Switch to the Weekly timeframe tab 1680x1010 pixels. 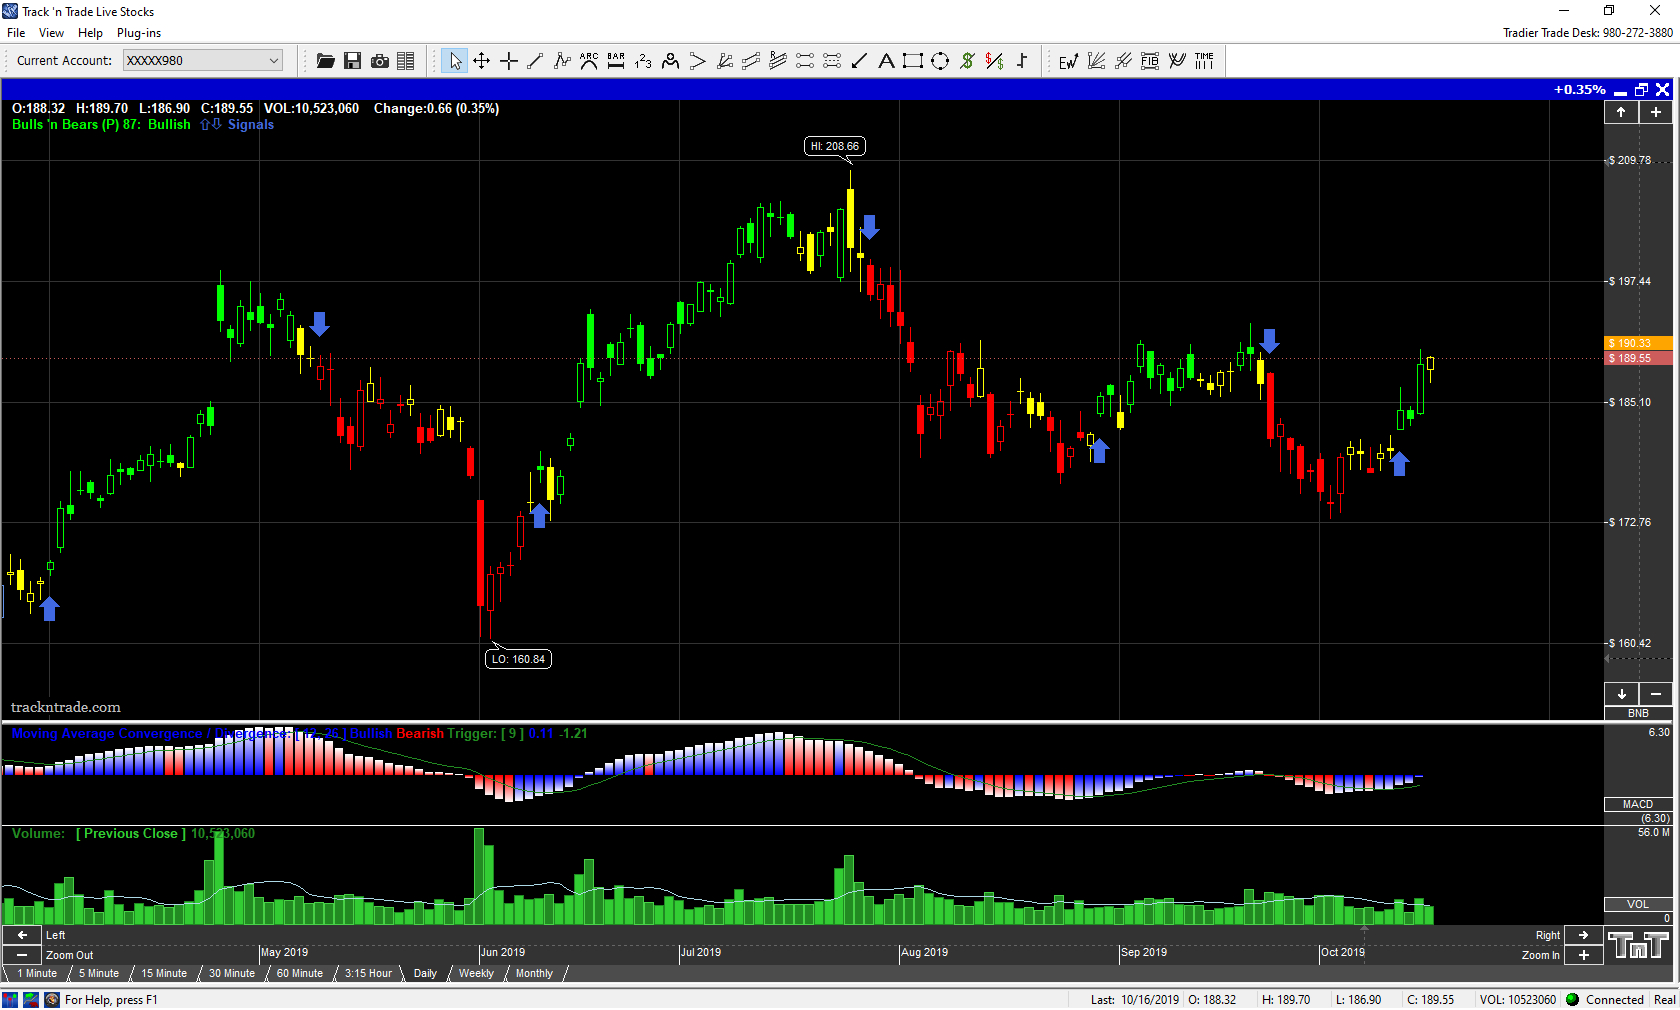pyautogui.click(x=476, y=973)
